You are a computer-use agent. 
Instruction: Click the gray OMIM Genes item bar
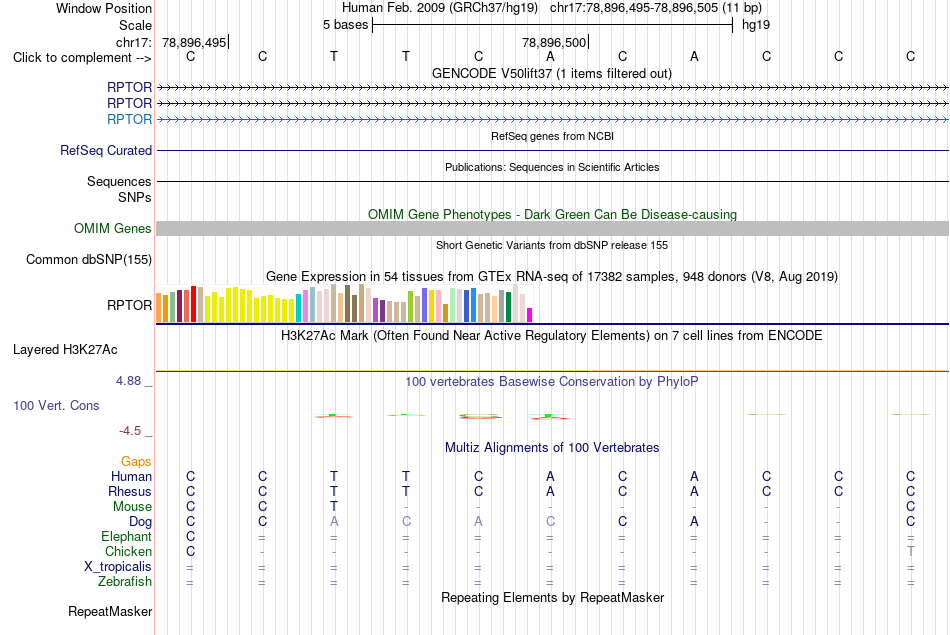point(552,228)
